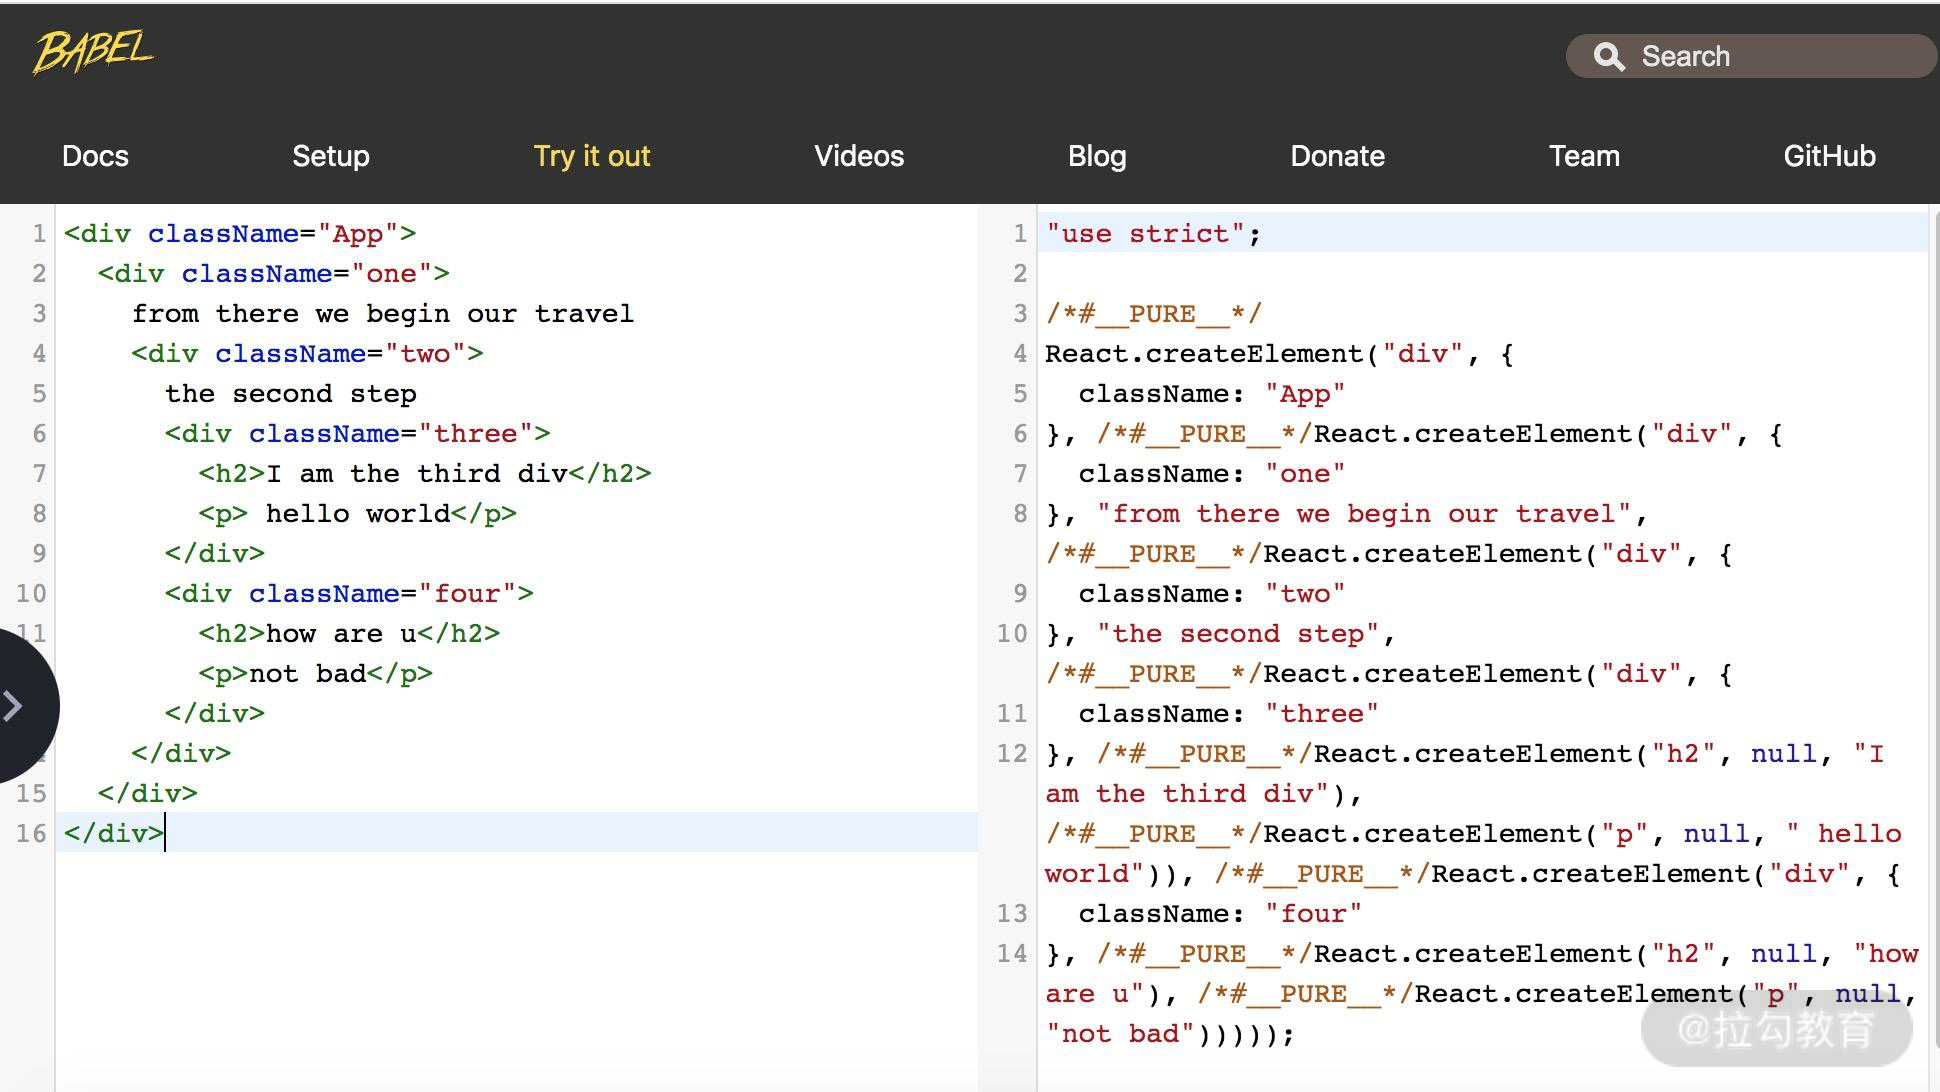Open the Team page
Viewport: 1940px width, 1092px height.
[1584, 156]
